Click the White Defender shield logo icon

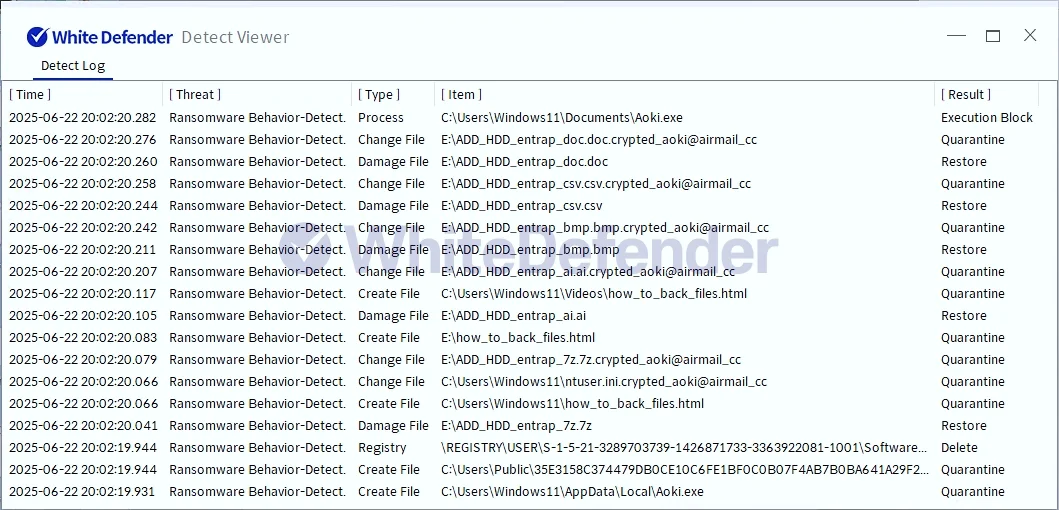[37, 37]
